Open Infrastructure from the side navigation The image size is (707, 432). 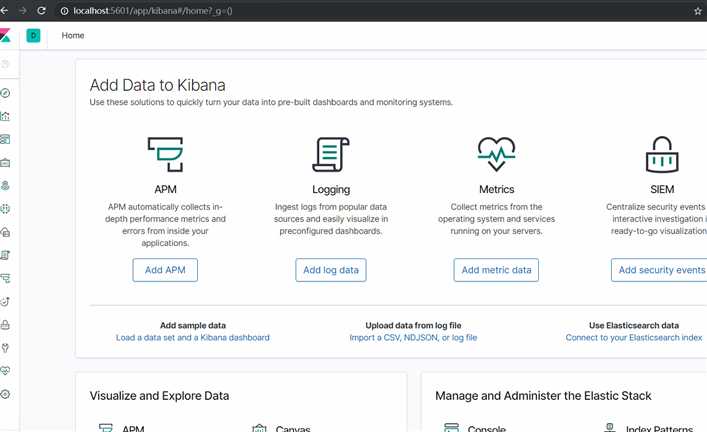tap(5, 232)
